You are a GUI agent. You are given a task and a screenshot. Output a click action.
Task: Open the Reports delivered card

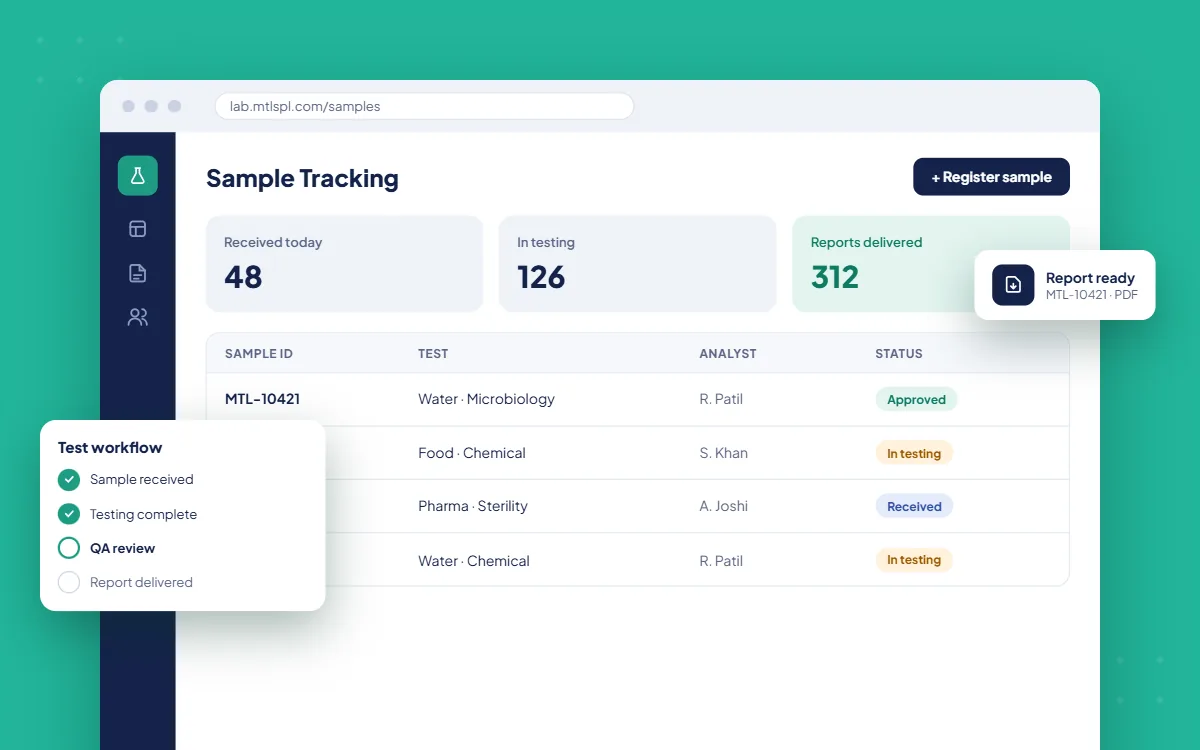click(931, 264)
